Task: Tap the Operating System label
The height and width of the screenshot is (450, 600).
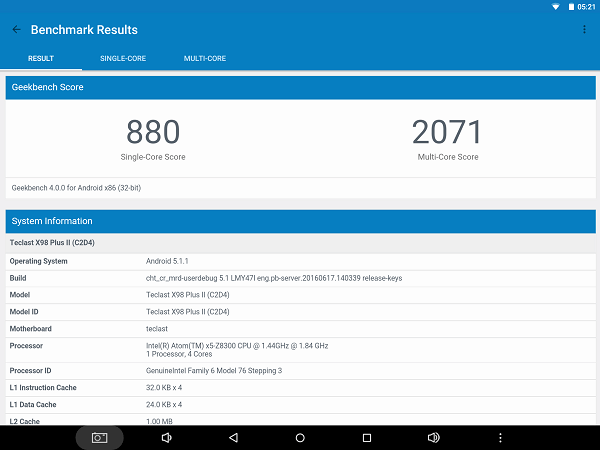Action: tap(38, 261)
